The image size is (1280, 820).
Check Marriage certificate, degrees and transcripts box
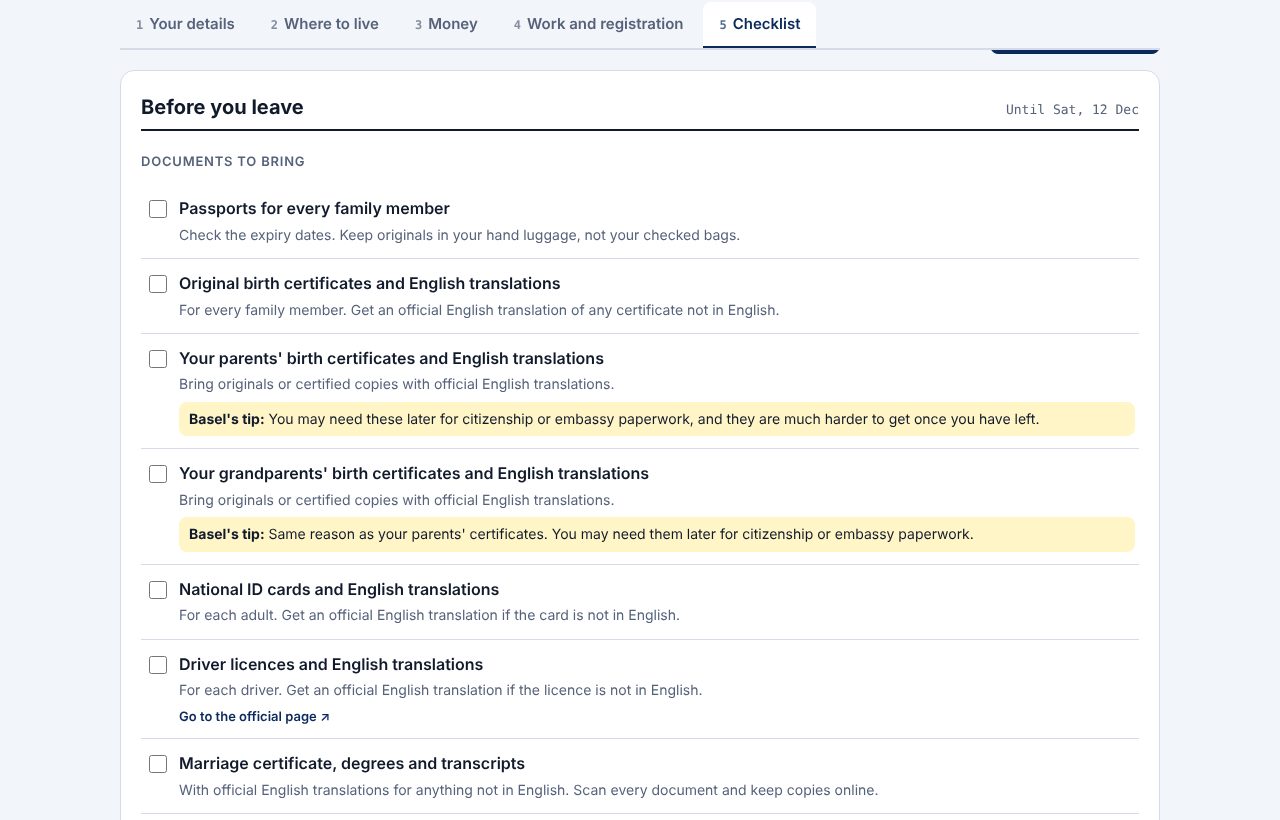pyautogui.click(x=158, y=764)
